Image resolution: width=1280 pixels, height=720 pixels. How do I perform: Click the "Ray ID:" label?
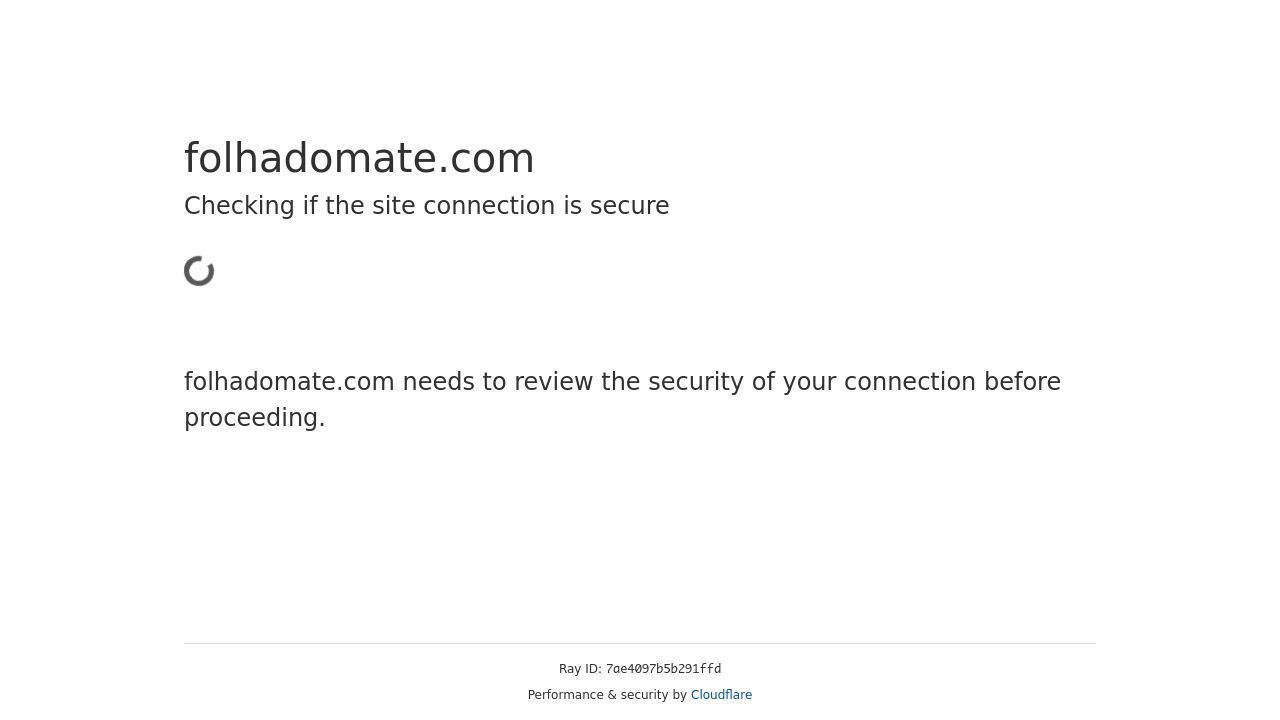tap(580, 669)
